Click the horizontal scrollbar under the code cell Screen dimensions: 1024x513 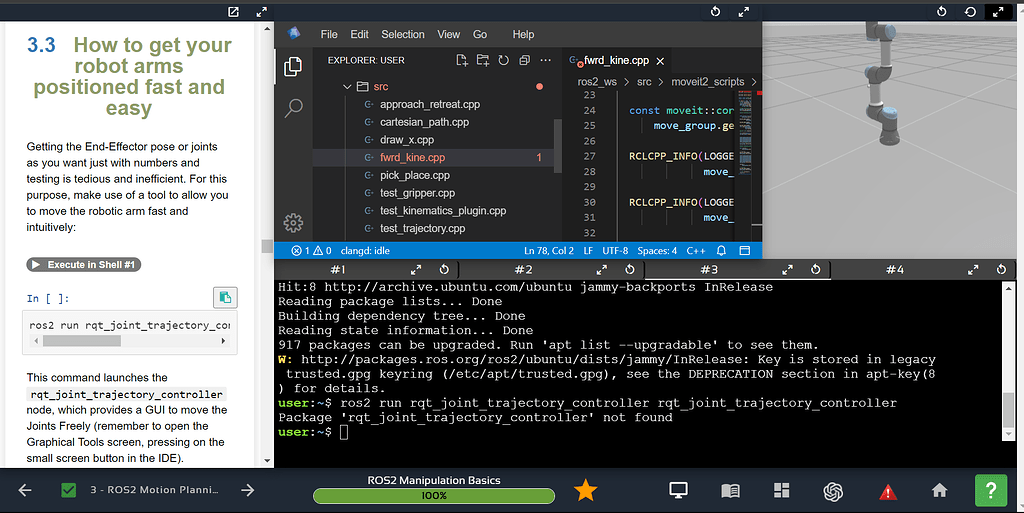click(x=80, y=341)
